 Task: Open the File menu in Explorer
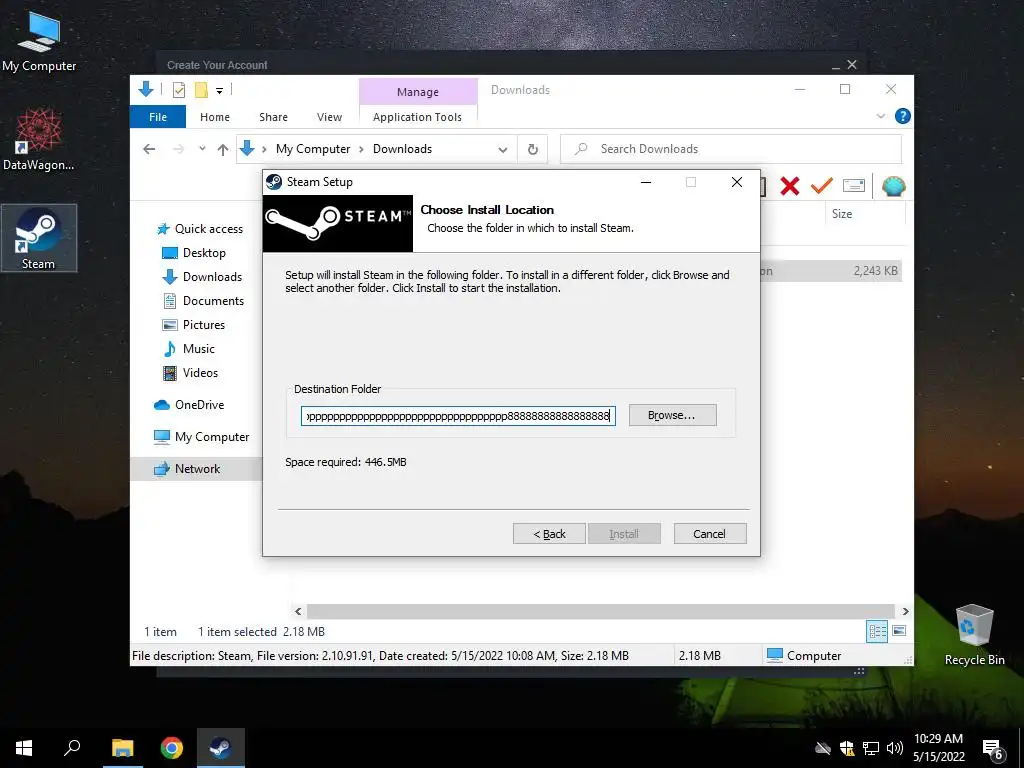158,117
